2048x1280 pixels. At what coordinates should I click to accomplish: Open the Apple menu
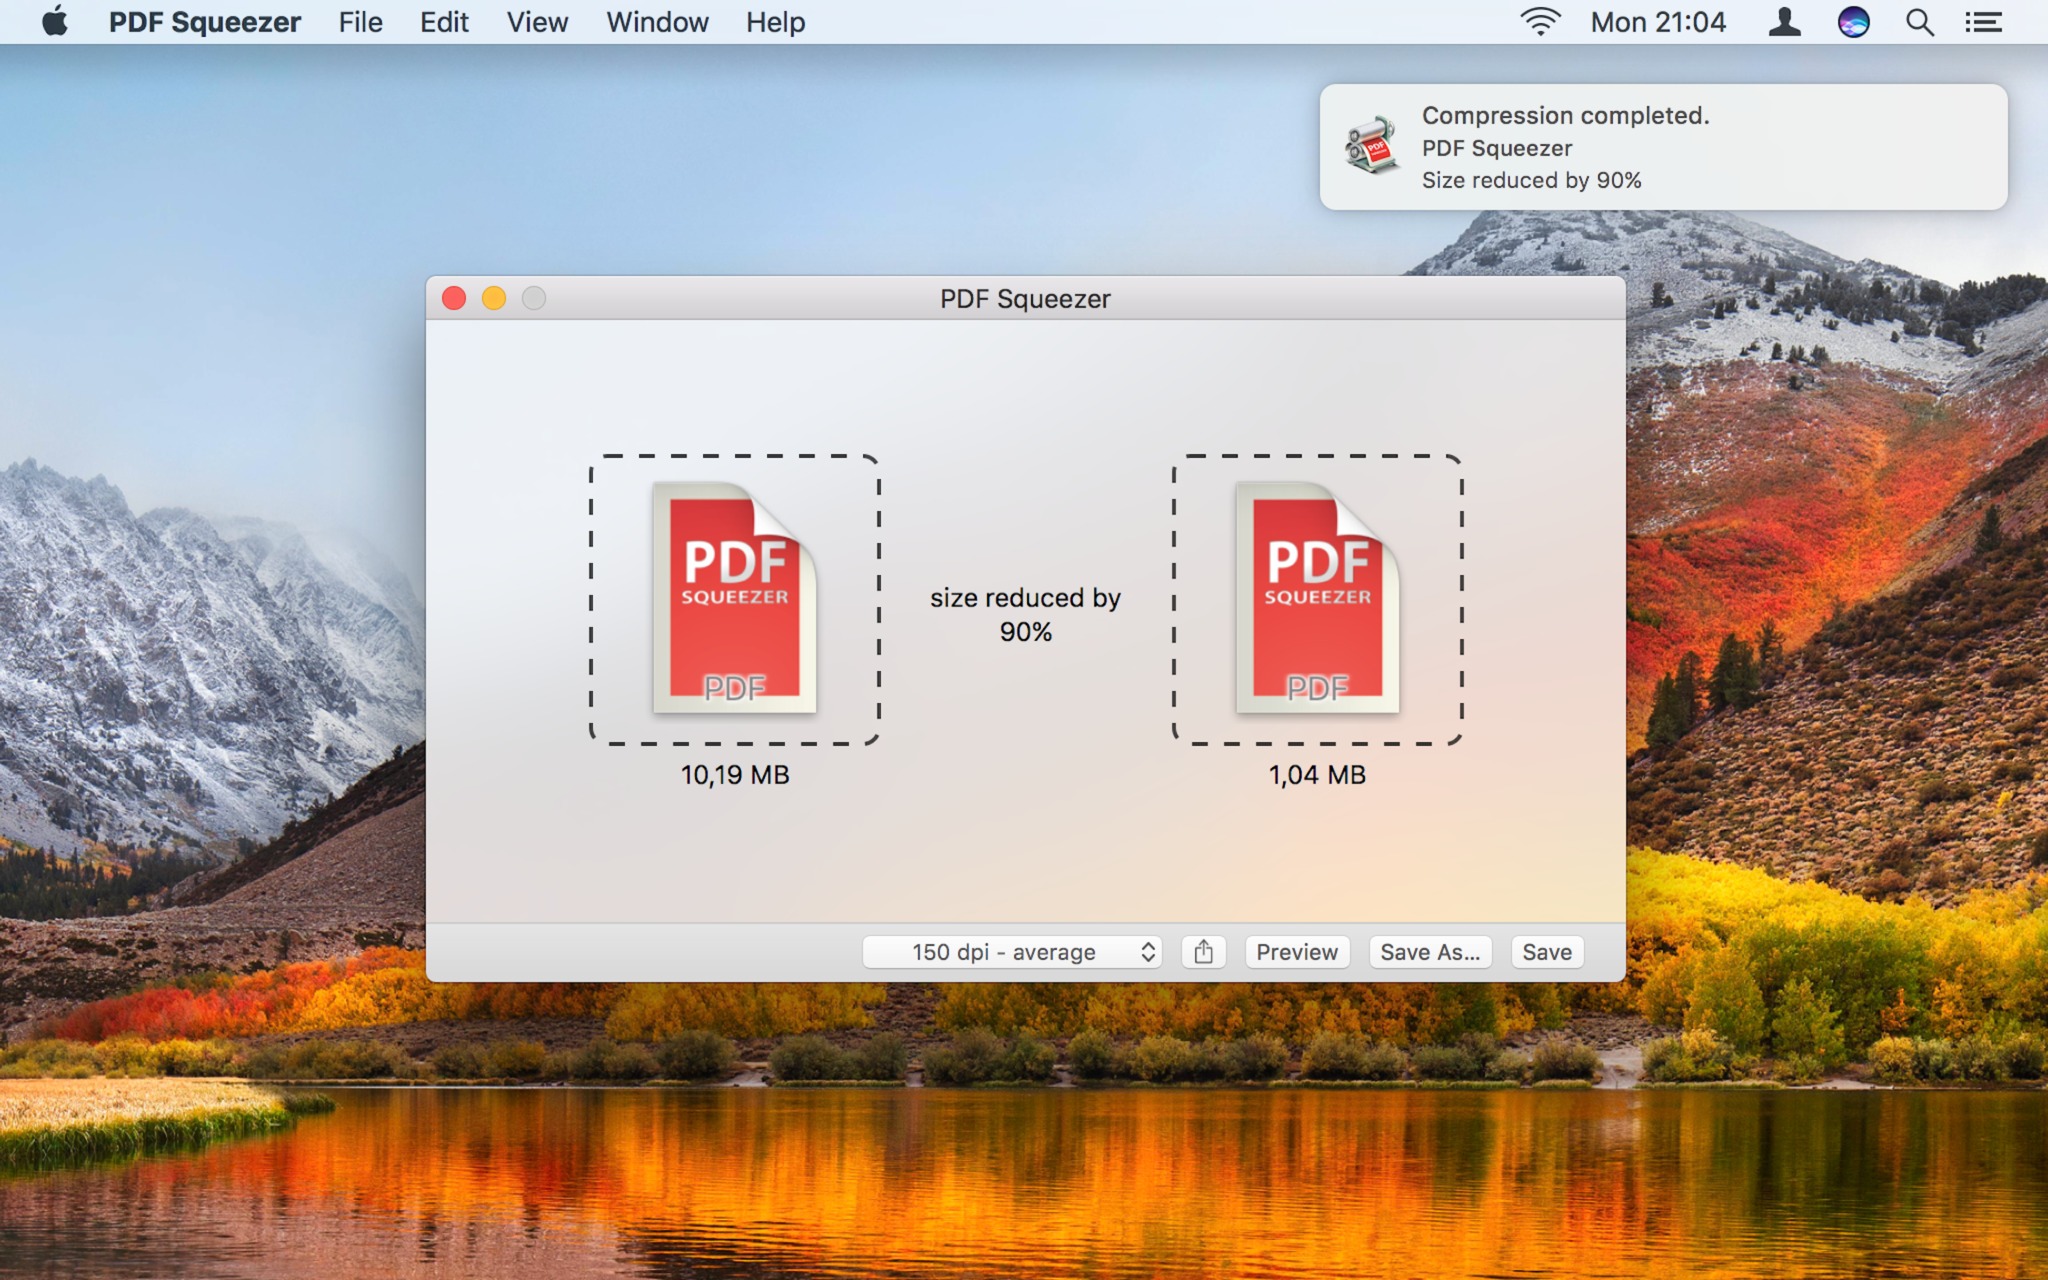[55, 22]
